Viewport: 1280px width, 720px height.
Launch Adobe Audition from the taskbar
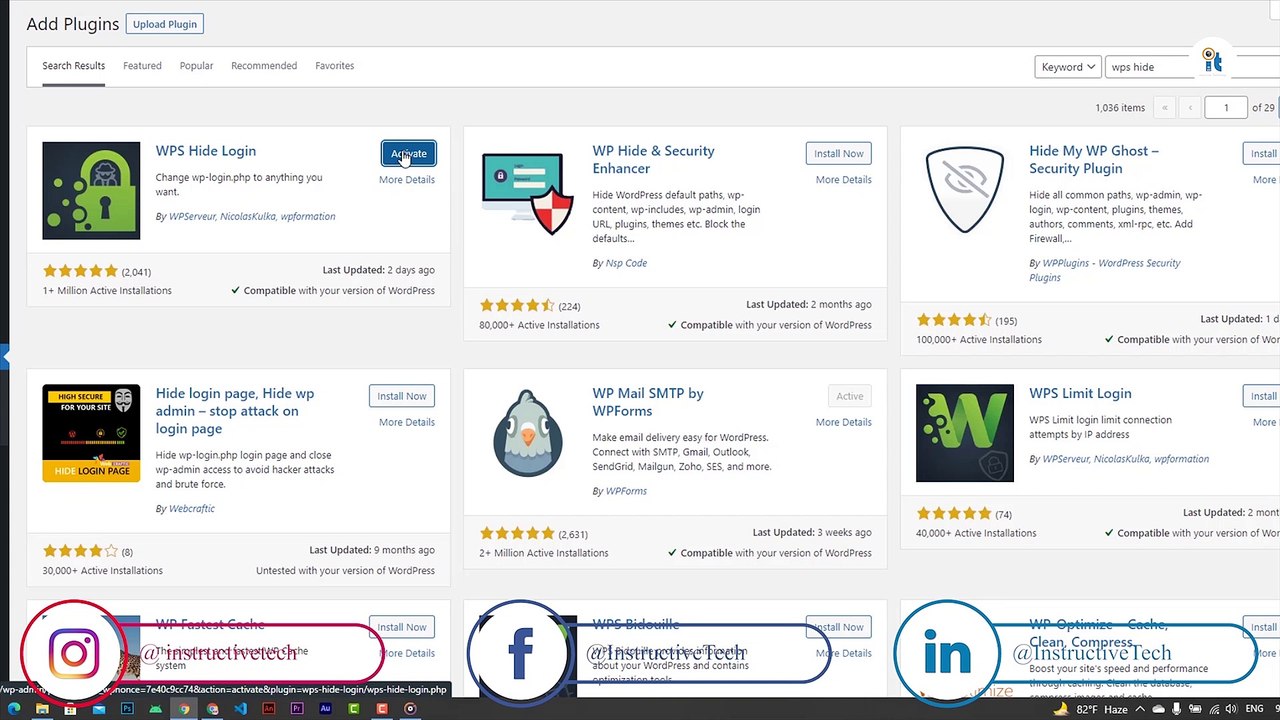pyautogui.click(x=325, y=708)
